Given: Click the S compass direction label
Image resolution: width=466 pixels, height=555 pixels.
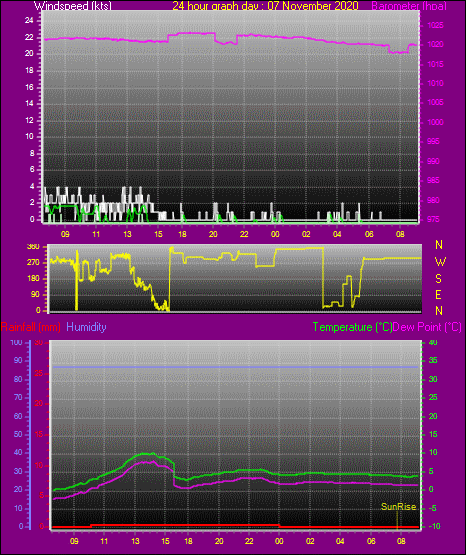Looking at the screenshot, I should click(438, 279).
